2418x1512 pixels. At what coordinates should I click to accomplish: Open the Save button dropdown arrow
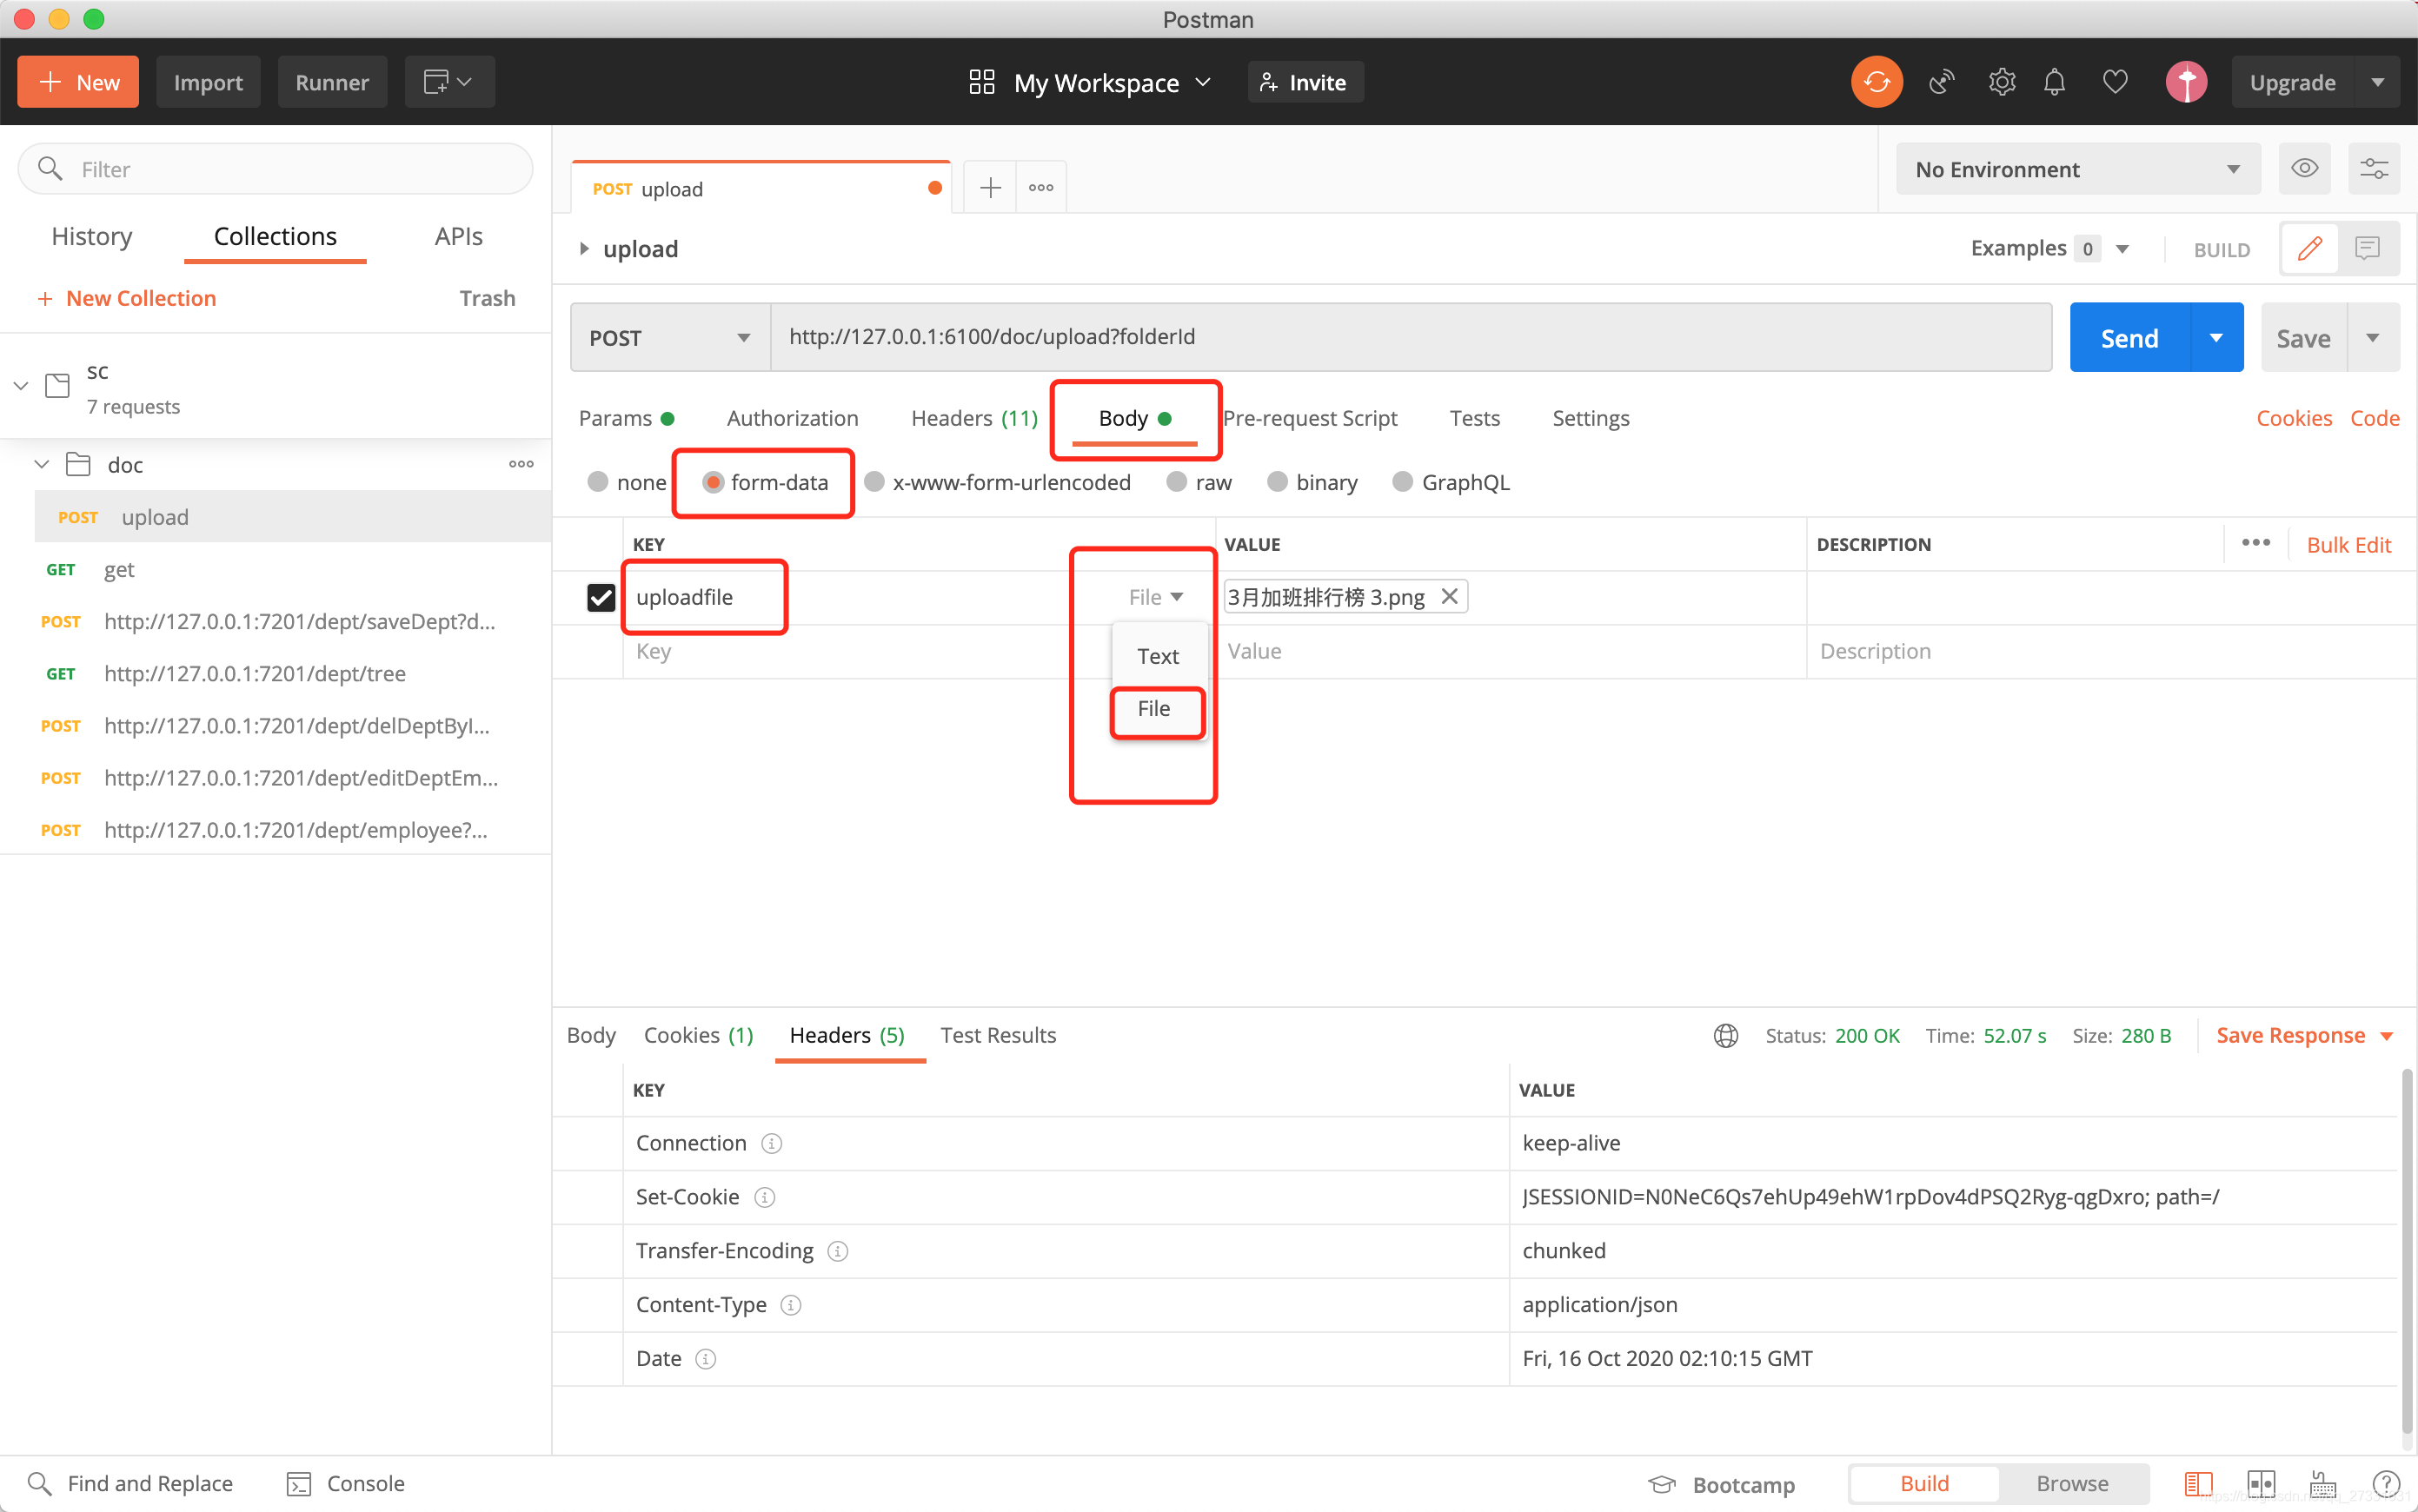coord(2373,338)
